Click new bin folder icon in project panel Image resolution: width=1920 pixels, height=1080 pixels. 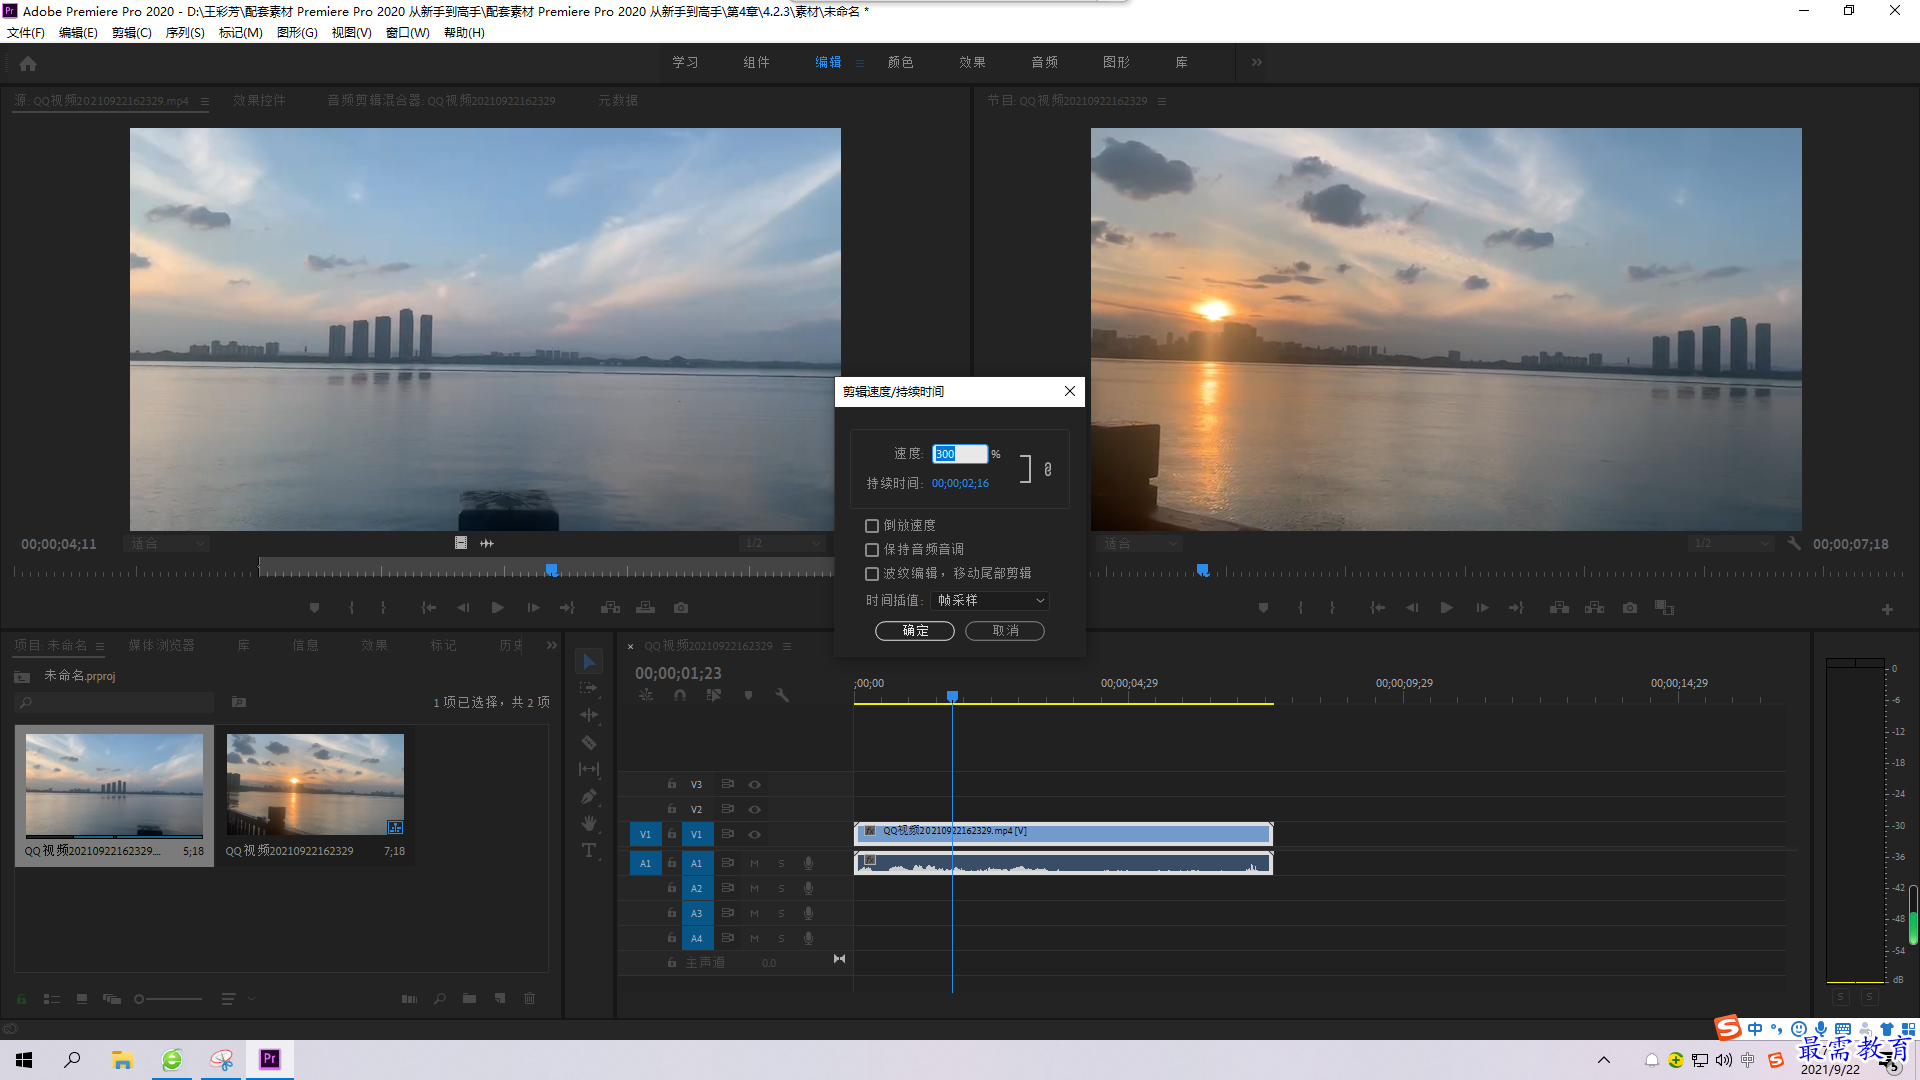[469, 998]
